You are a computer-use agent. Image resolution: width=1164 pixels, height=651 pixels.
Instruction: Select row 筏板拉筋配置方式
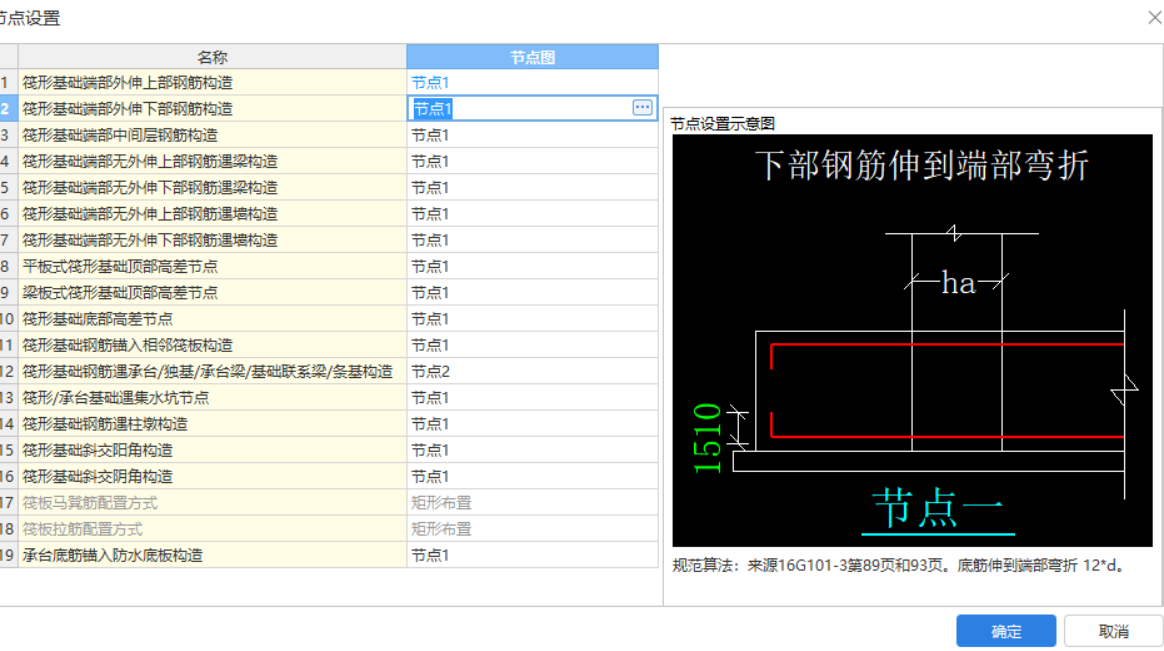tap(212, 529)
